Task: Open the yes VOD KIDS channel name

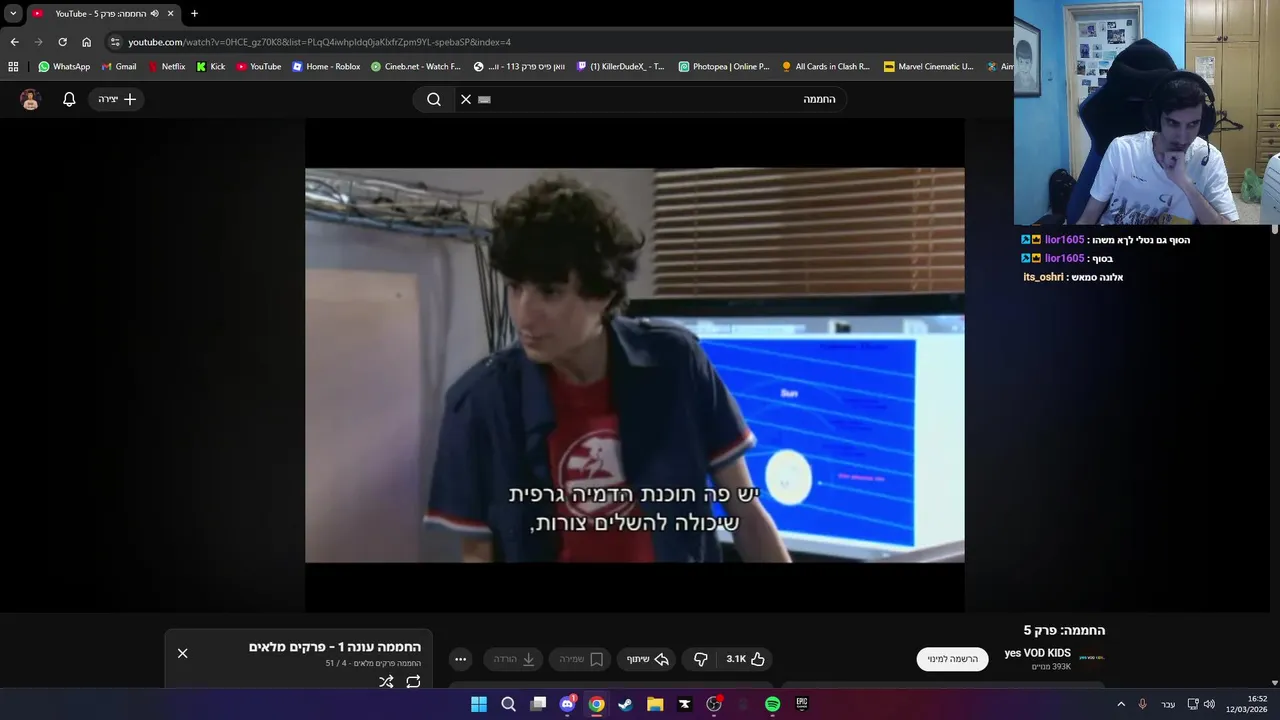Action: point(1037,653)
